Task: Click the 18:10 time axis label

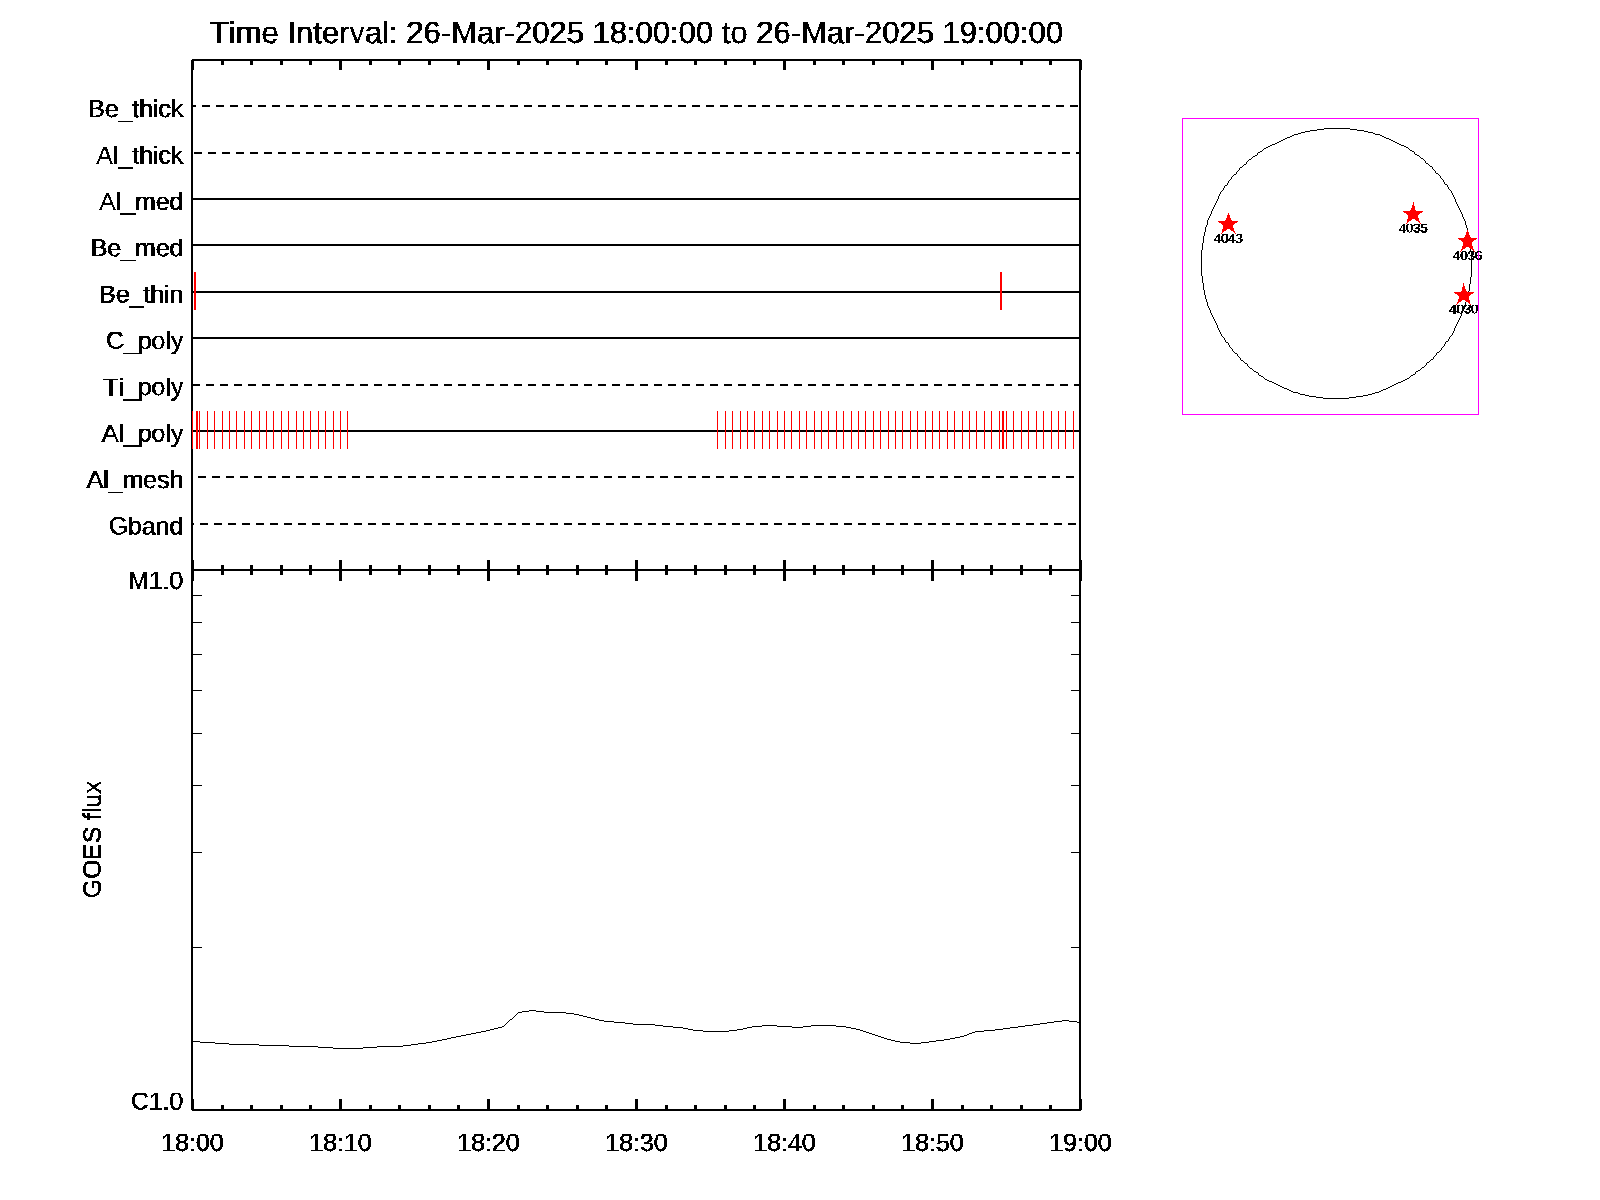Action: click(x=340, y=1143)
